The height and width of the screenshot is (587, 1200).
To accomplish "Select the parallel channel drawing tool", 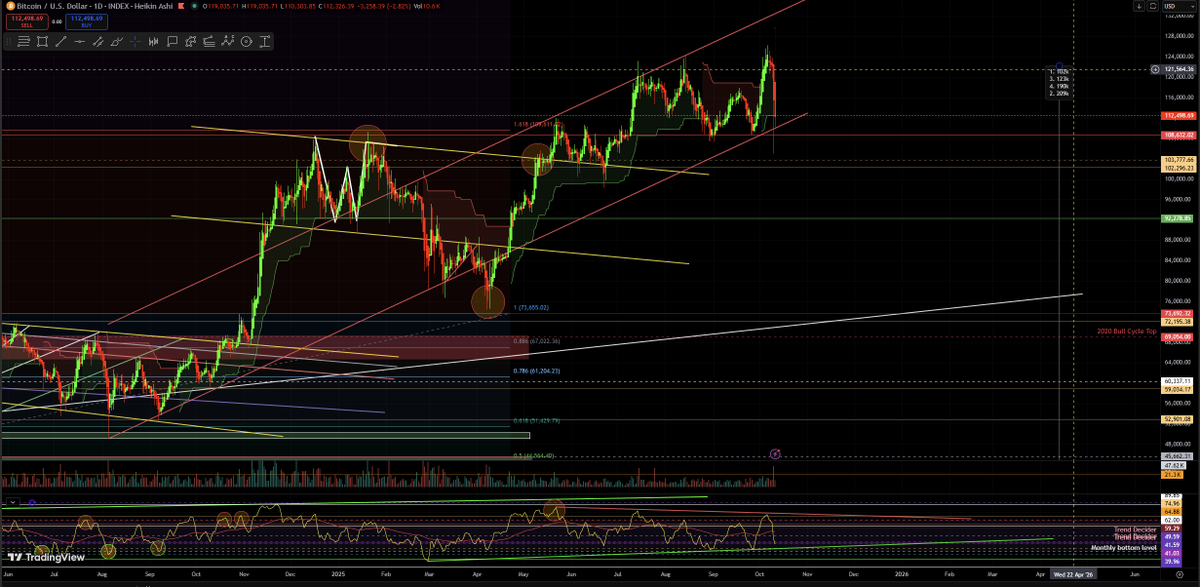I will point(98,41).
